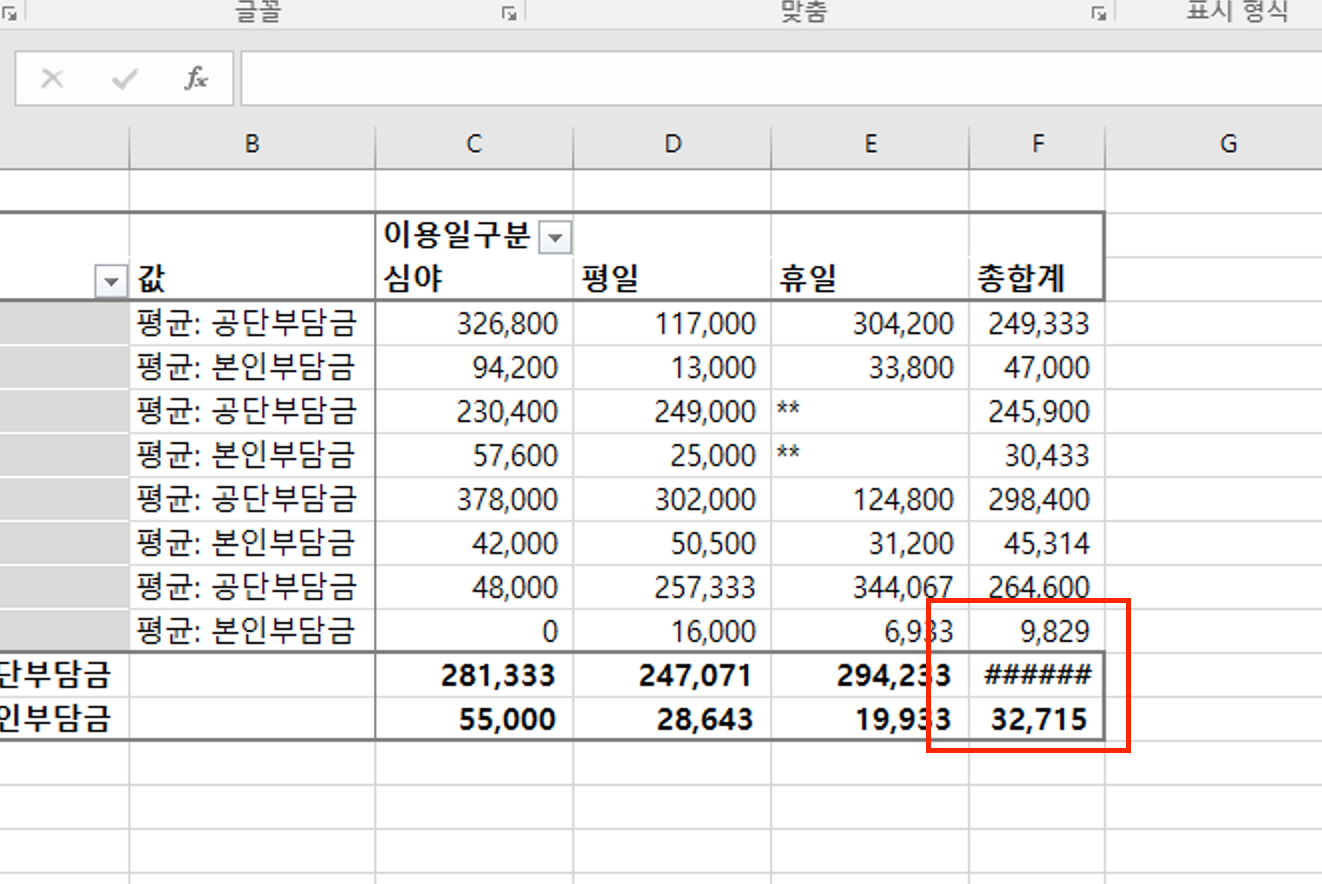Open the 맞춤 group dialog launcher
The width and height of the screenshot is (1322, 884).
[1099, 13]
